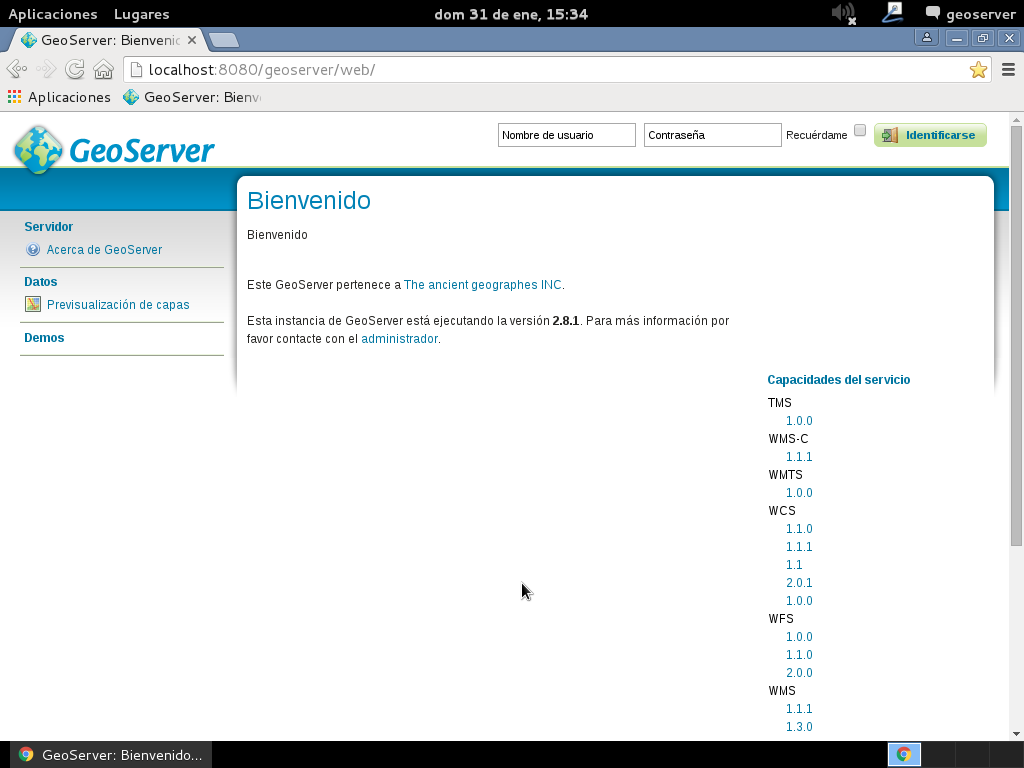Click the Previsualización de capas map icon

(x=33, y=304)
